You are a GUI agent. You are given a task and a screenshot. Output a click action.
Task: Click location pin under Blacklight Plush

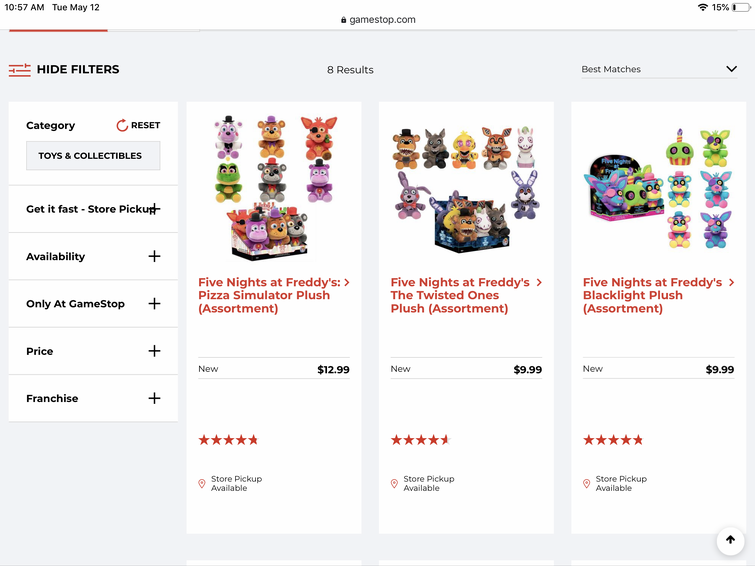[x=586, y=484]
